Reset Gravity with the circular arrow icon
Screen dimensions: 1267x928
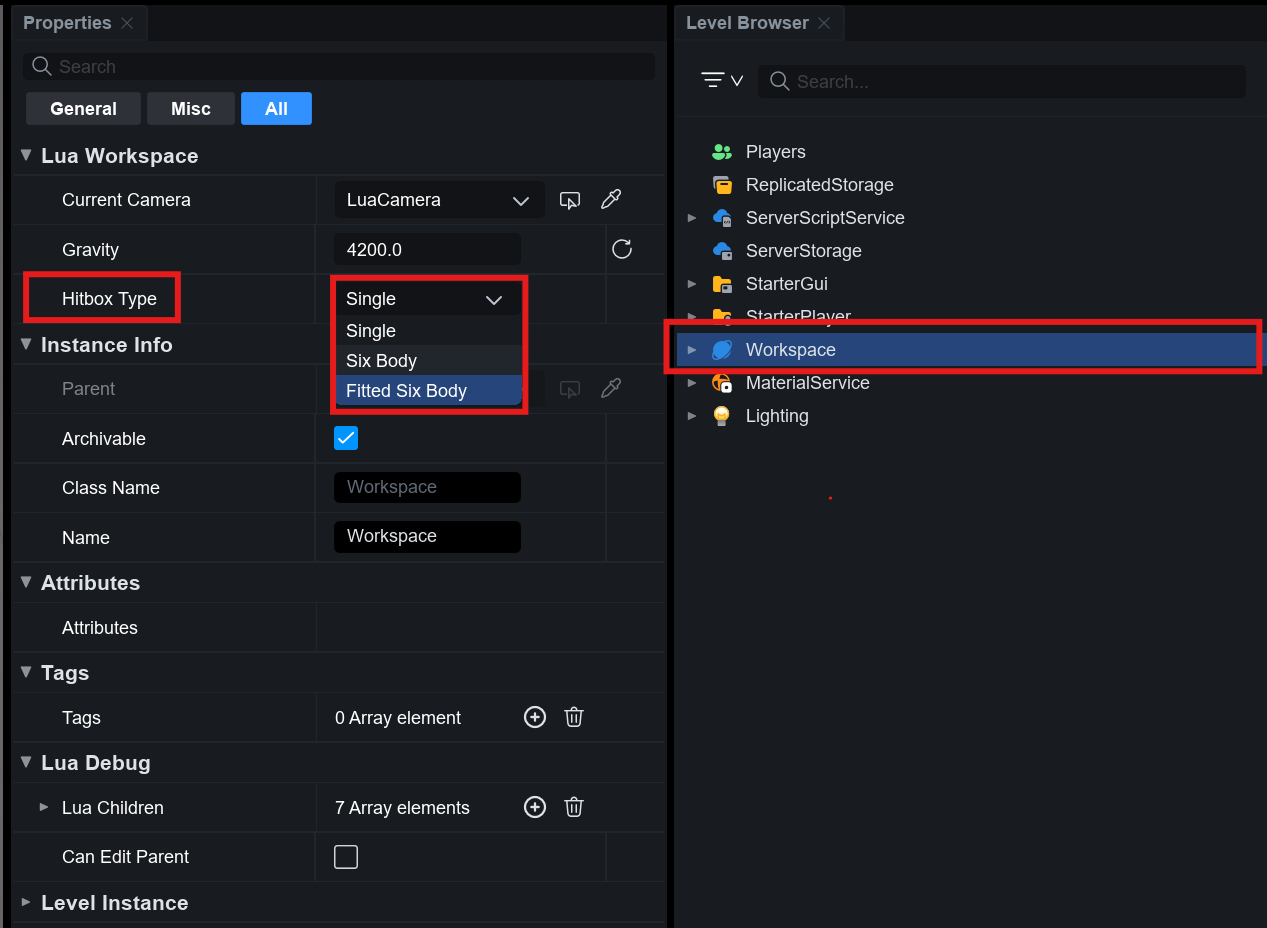point(622,249)
